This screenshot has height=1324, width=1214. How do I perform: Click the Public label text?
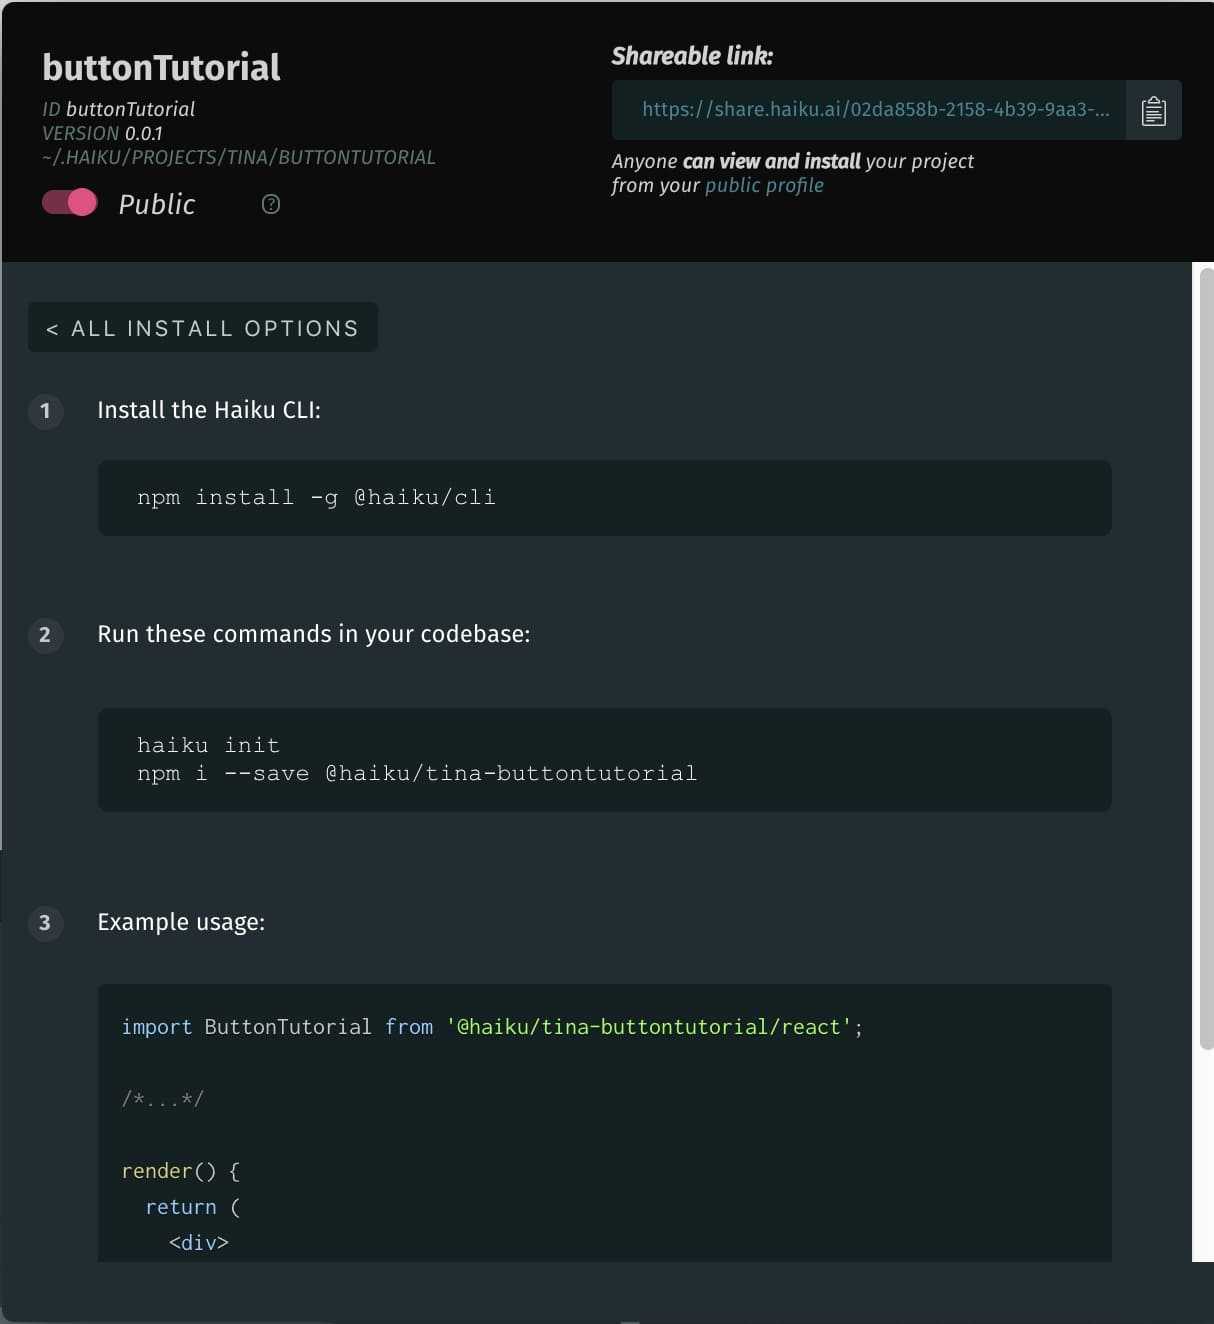click(x=157, y=204)
